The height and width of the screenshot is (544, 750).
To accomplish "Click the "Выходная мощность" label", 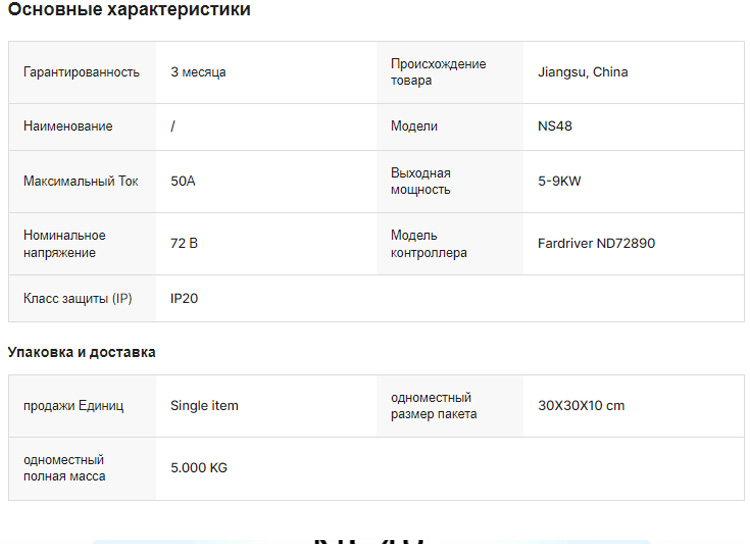I will (421, 181).
